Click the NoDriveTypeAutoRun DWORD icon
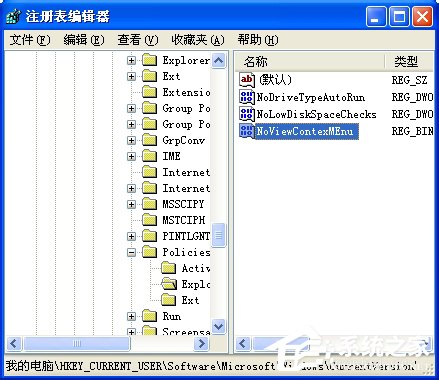The image size is (439, 380). coord(247,97)
